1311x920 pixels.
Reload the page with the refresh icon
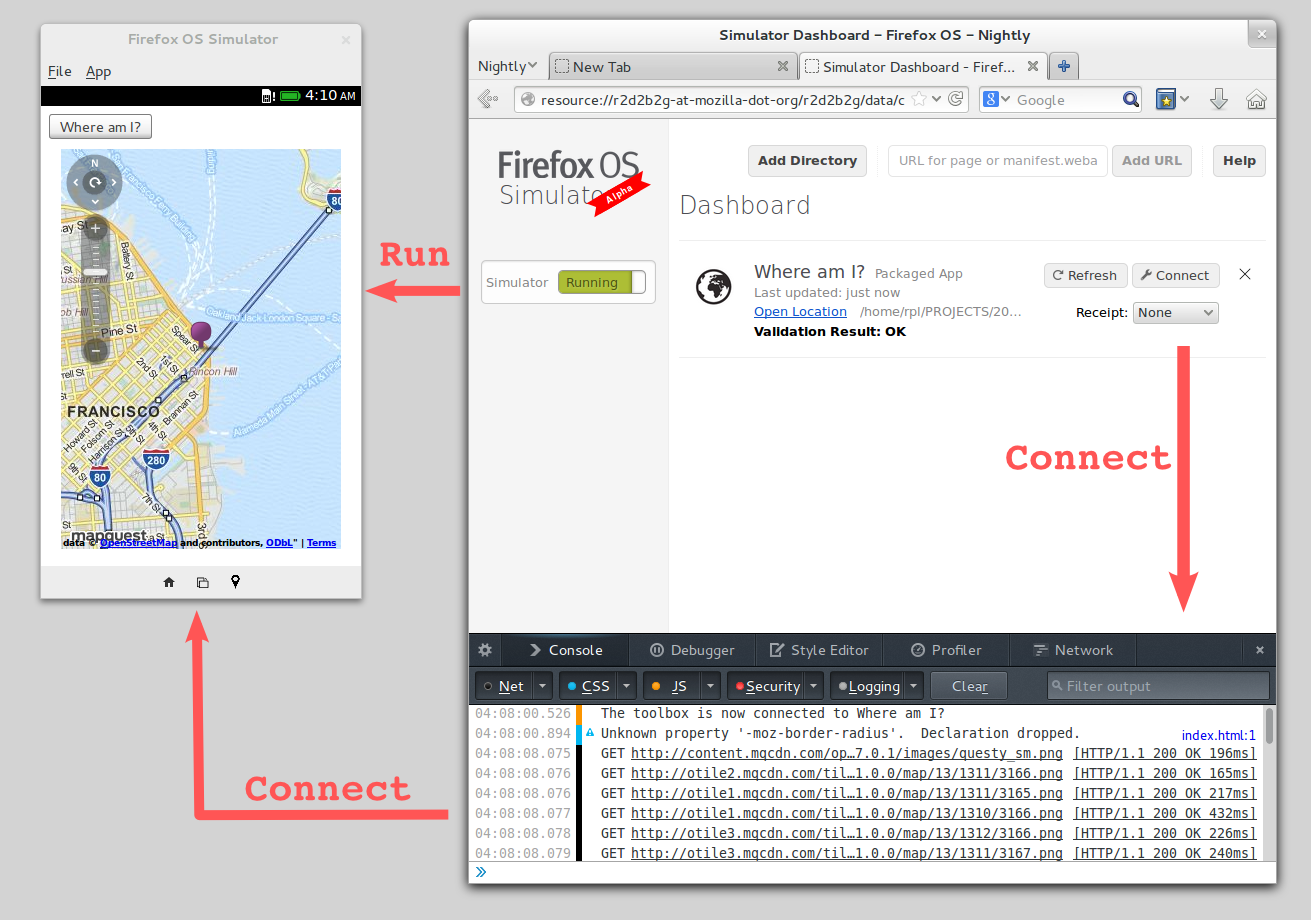point(955,99)
